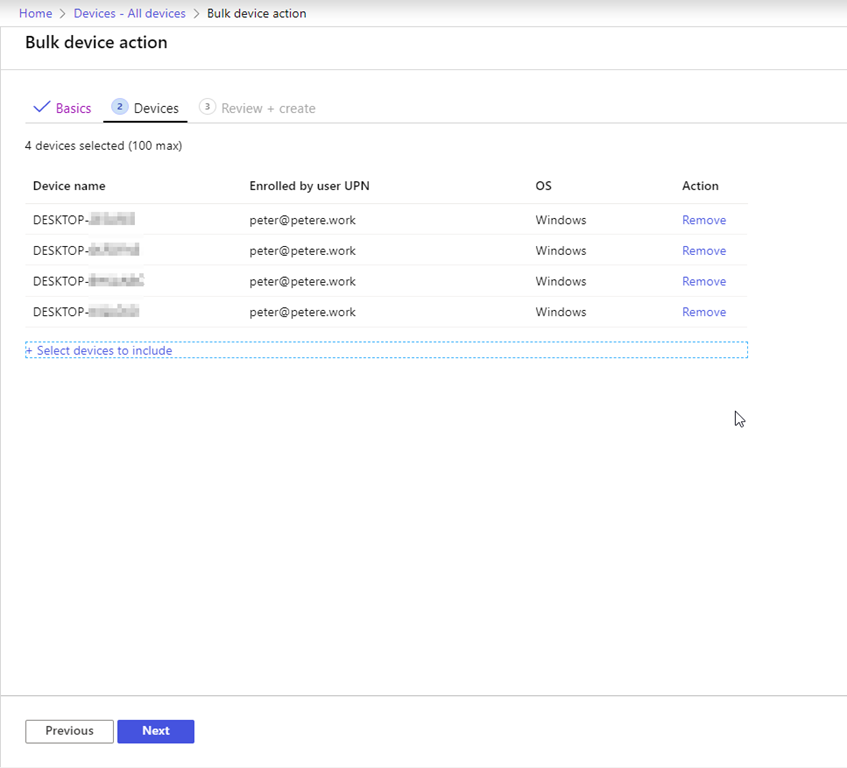Remove the fourth device in the list
The height and width of the screenshot is (768, 847).
click(x=703, y=312)
